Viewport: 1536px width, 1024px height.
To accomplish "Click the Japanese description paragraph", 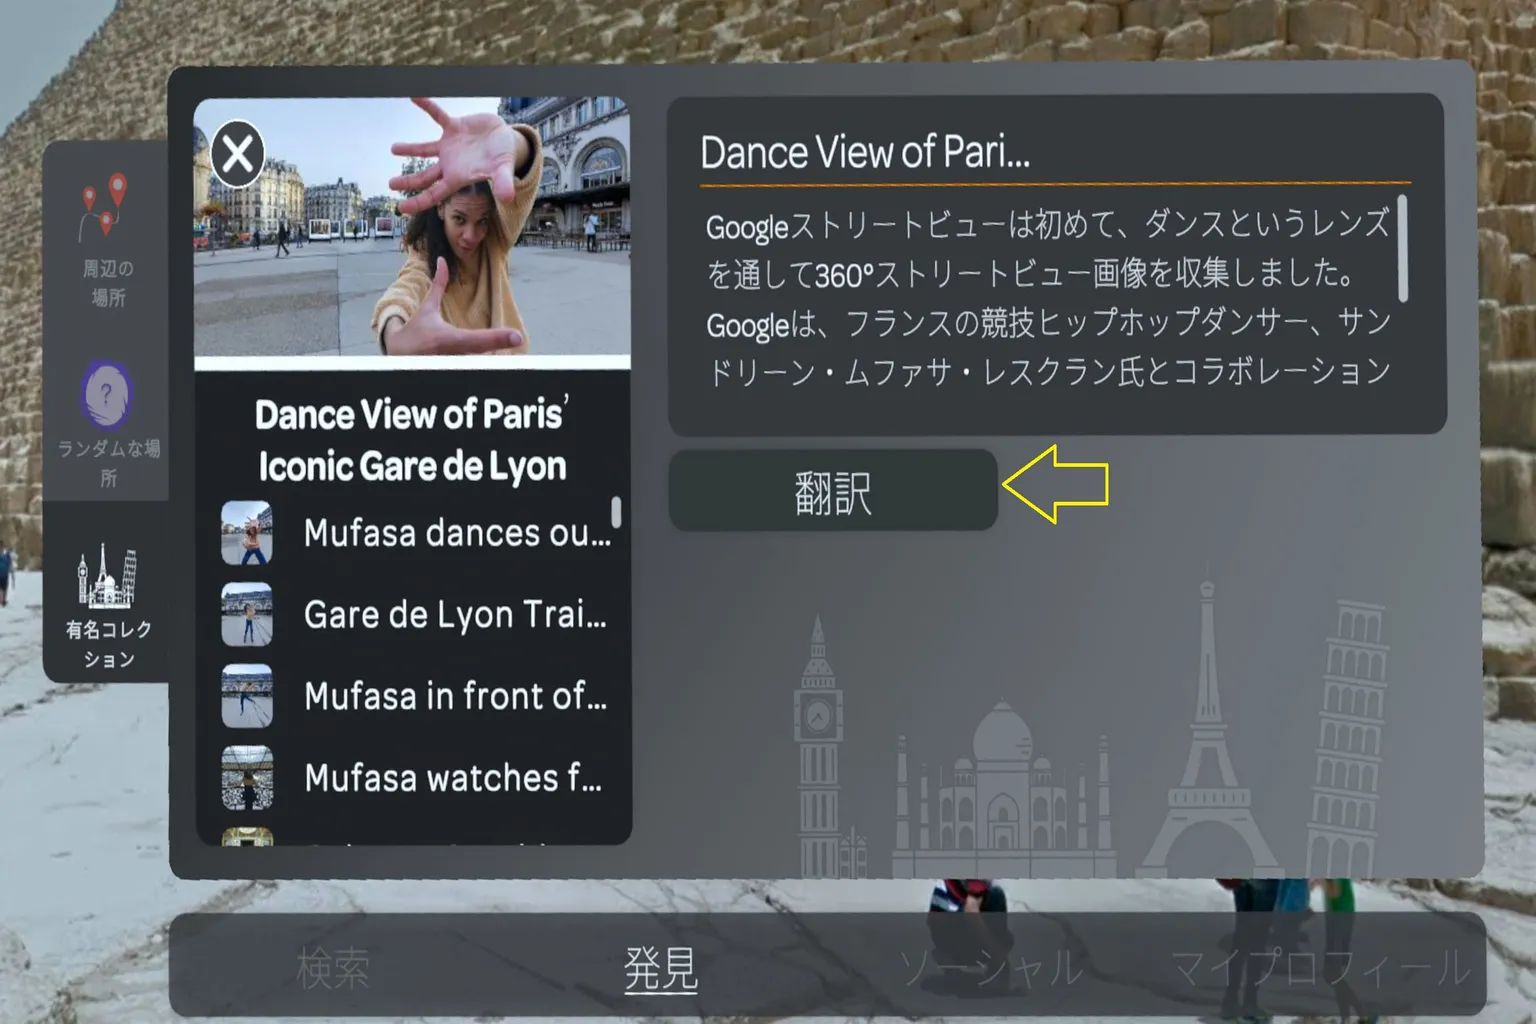I will (1047, 297).
